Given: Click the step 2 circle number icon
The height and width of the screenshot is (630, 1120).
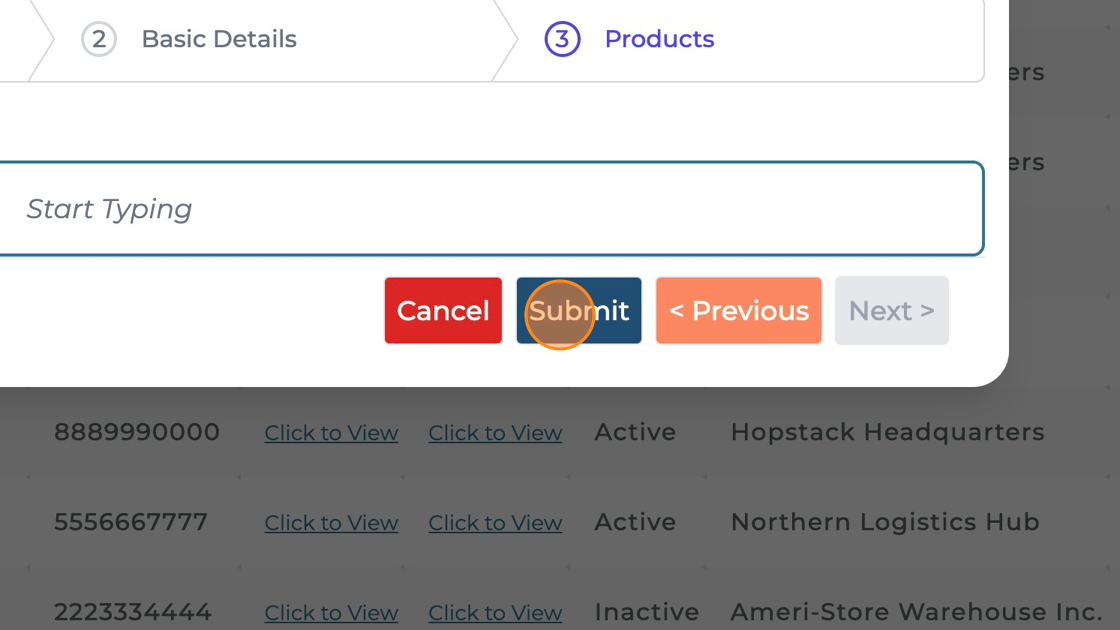Looking at the screenshot, I should (99, 39).
